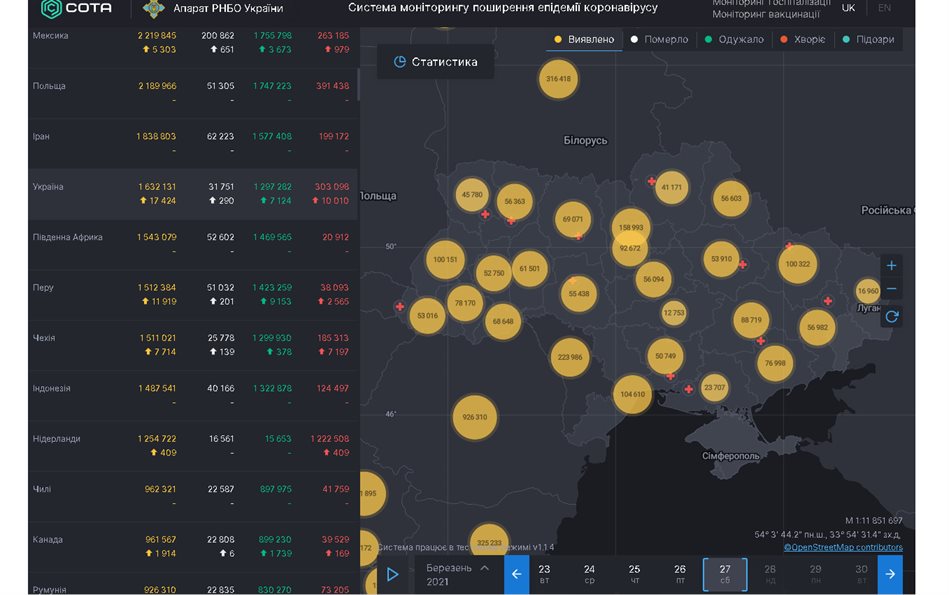
Task: Click the 12 753 map bubble
Action: pyautogui.click(x=674, y=313)
